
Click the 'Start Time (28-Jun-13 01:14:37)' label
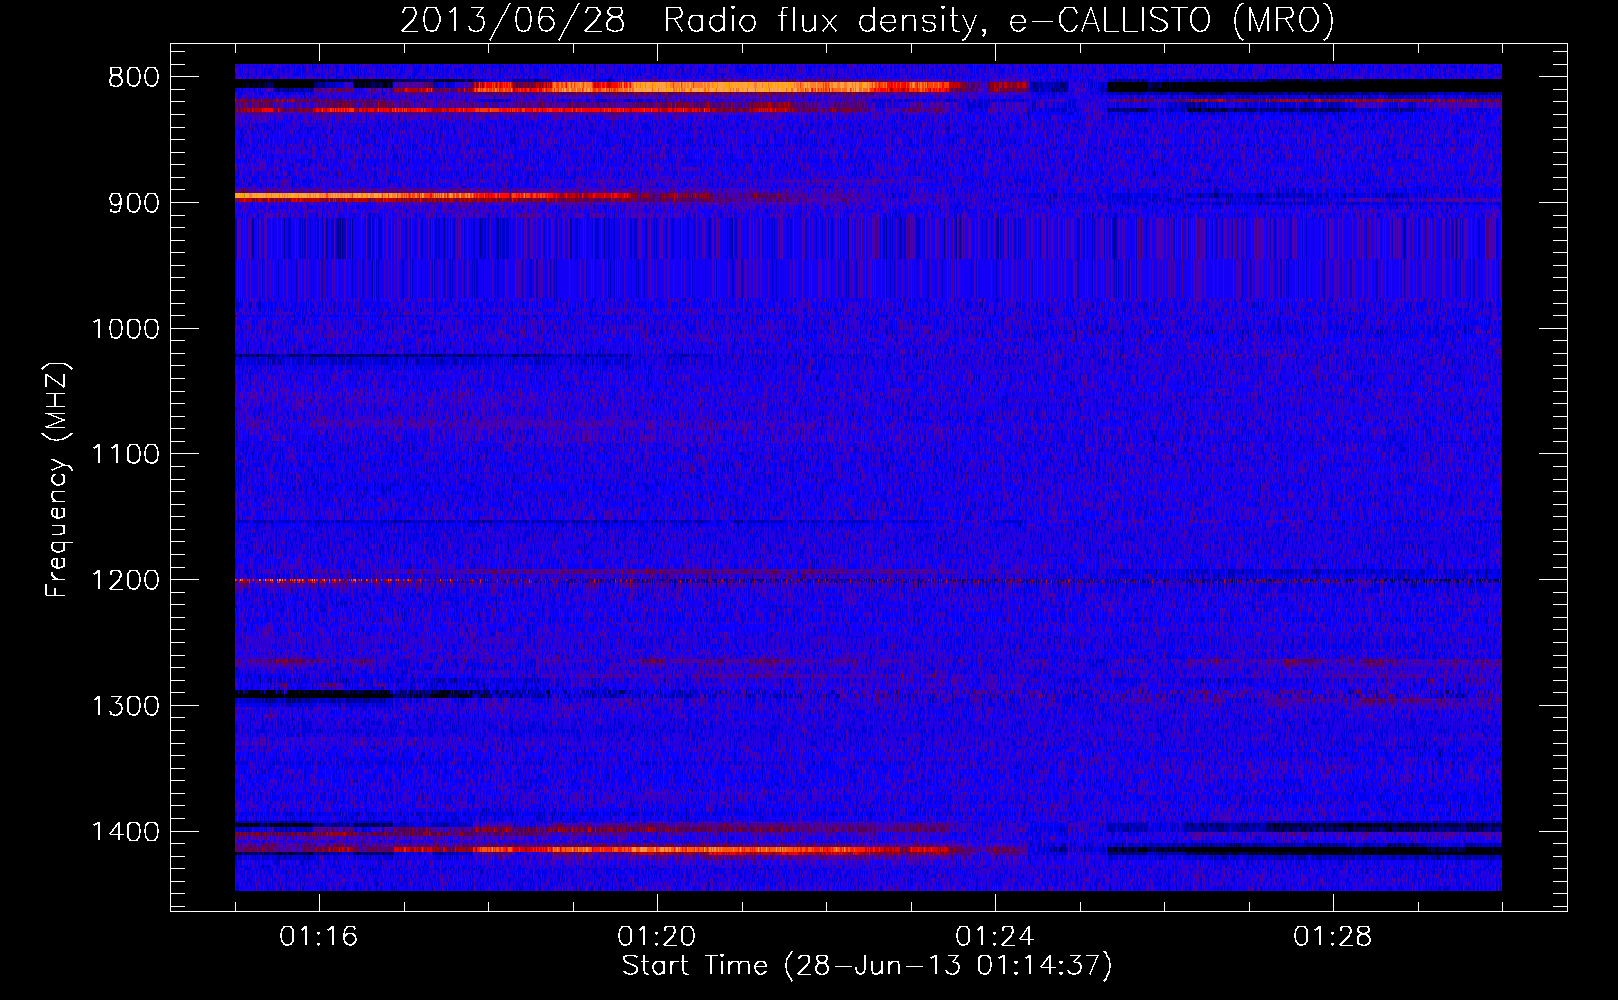867,966
